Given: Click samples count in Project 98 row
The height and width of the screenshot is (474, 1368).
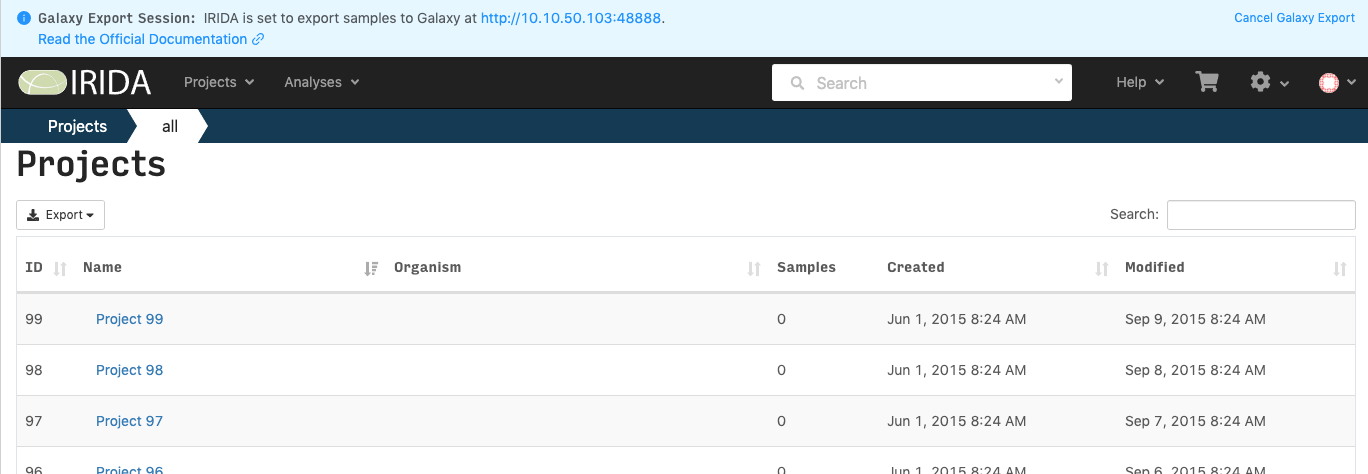Looking at the screenshot, I should pyautogui.click(x=781, y=370).
